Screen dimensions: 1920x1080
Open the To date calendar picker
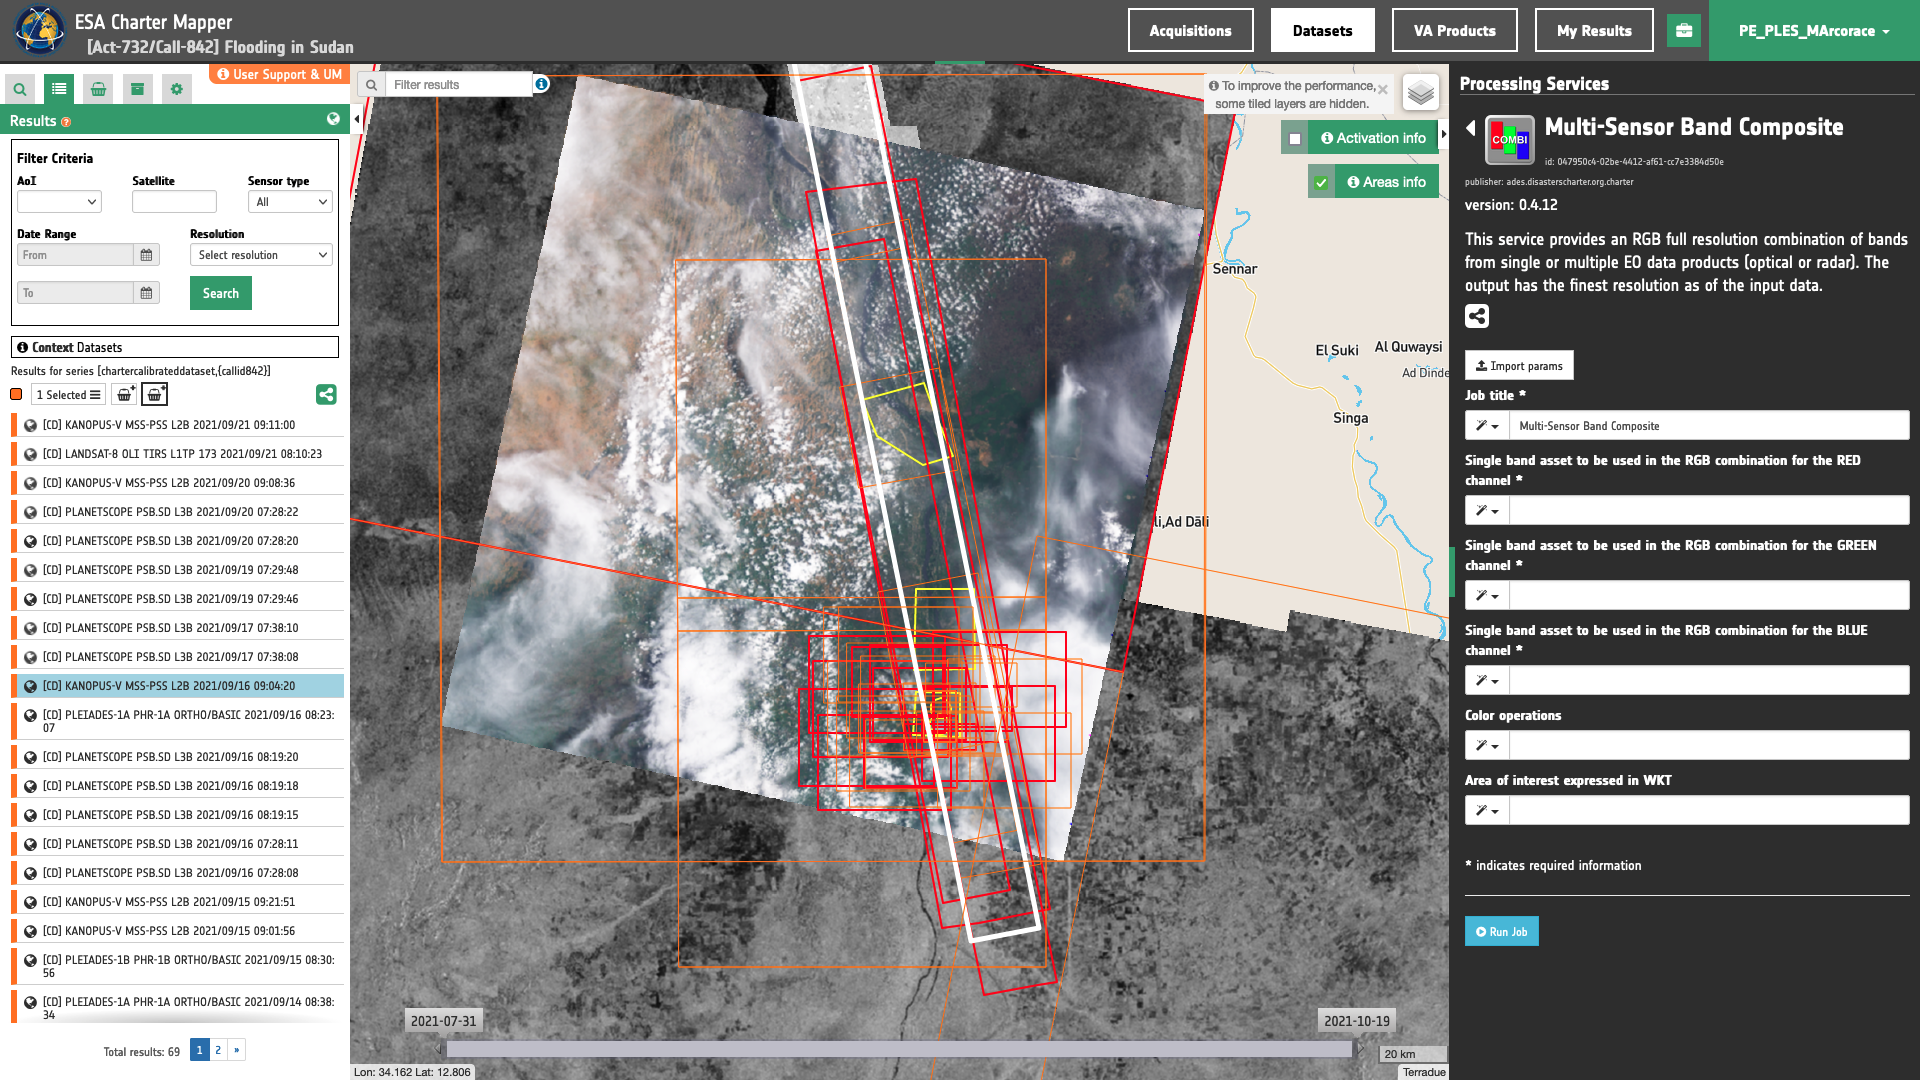click(x=146, y=293)
